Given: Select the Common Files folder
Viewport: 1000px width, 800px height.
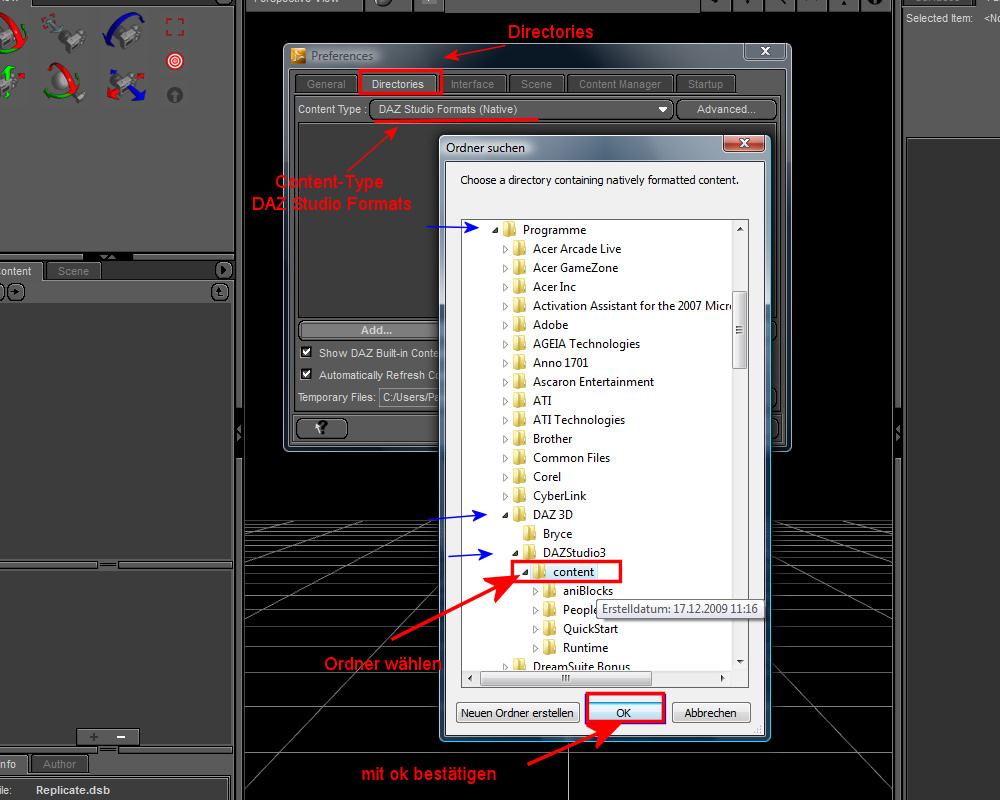Looking at the screenshot, I should pos(571,458).
